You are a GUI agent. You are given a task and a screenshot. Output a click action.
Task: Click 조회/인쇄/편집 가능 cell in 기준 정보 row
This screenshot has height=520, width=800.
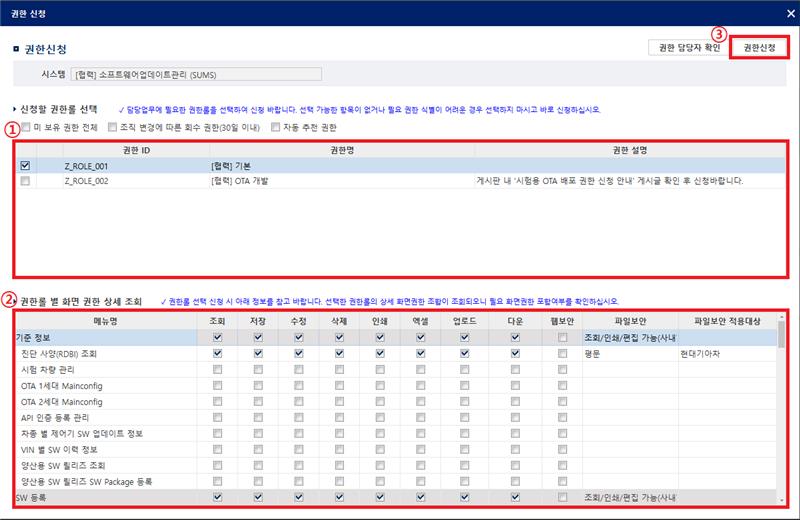630,337
